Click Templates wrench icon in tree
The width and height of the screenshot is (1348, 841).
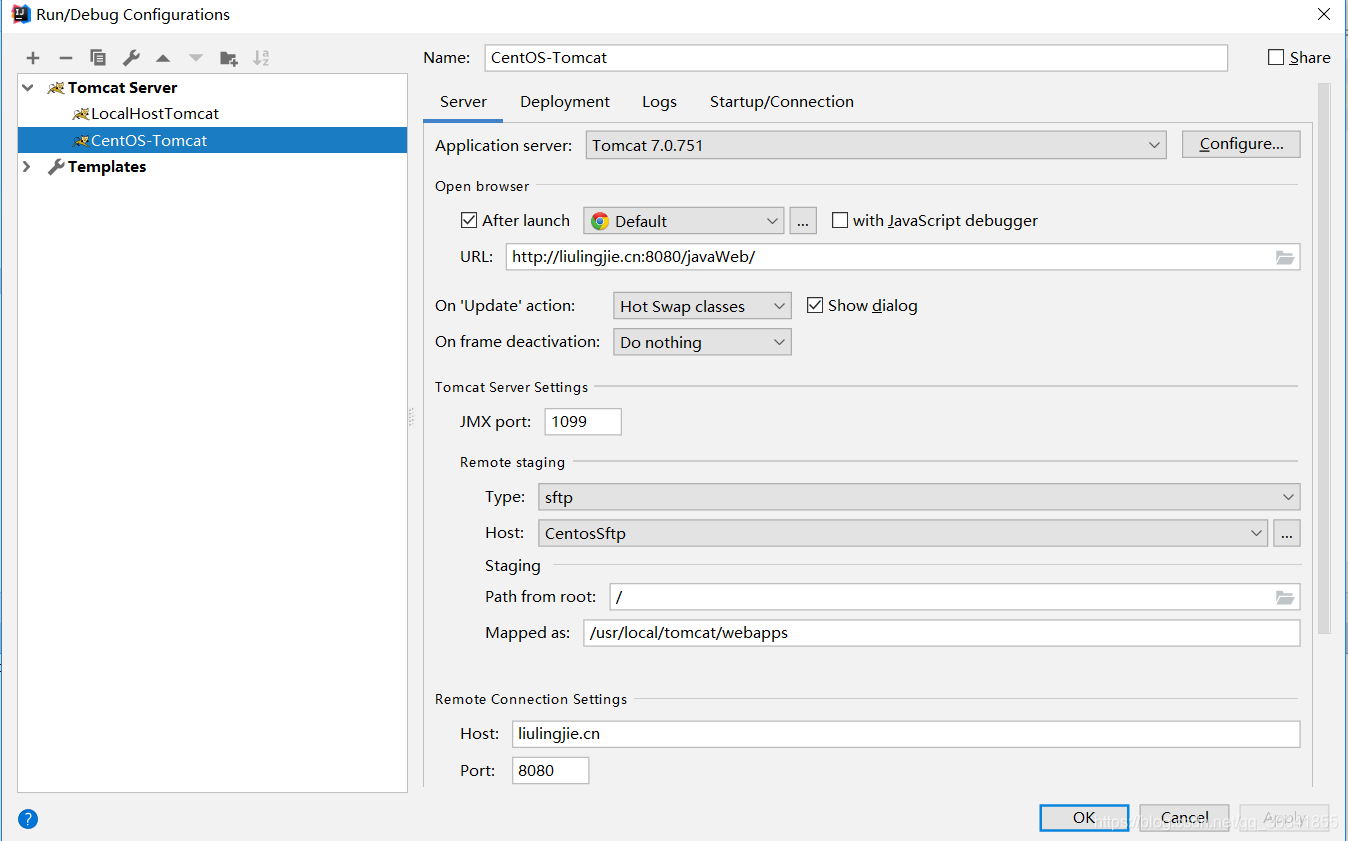(56, 167)
